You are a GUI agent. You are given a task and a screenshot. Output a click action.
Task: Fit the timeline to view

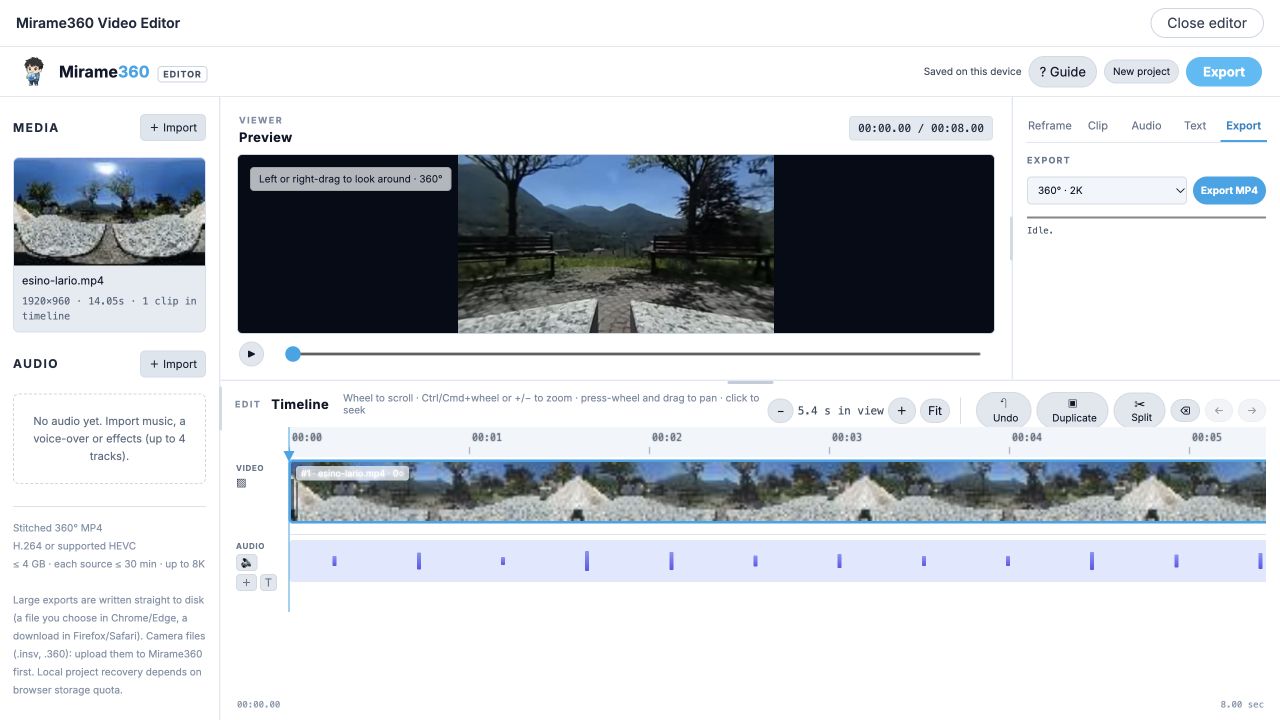(x=935, y=410)
